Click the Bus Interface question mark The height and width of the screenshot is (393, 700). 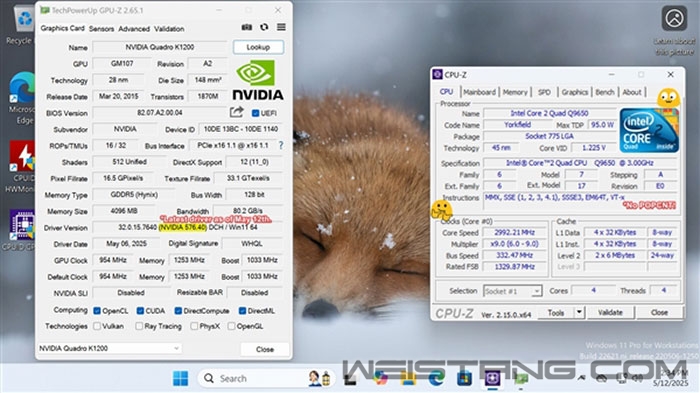(281, 145)
